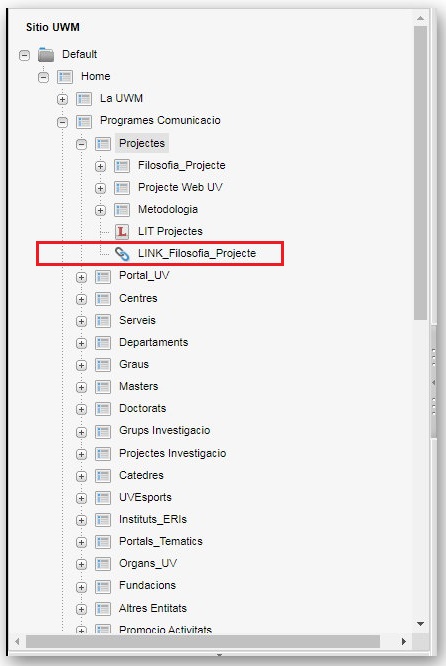Click the page icon beside Home
Image resolution: width=446 pixels, height=666 pixels.
pyautogui.click(x=65, y=76)
